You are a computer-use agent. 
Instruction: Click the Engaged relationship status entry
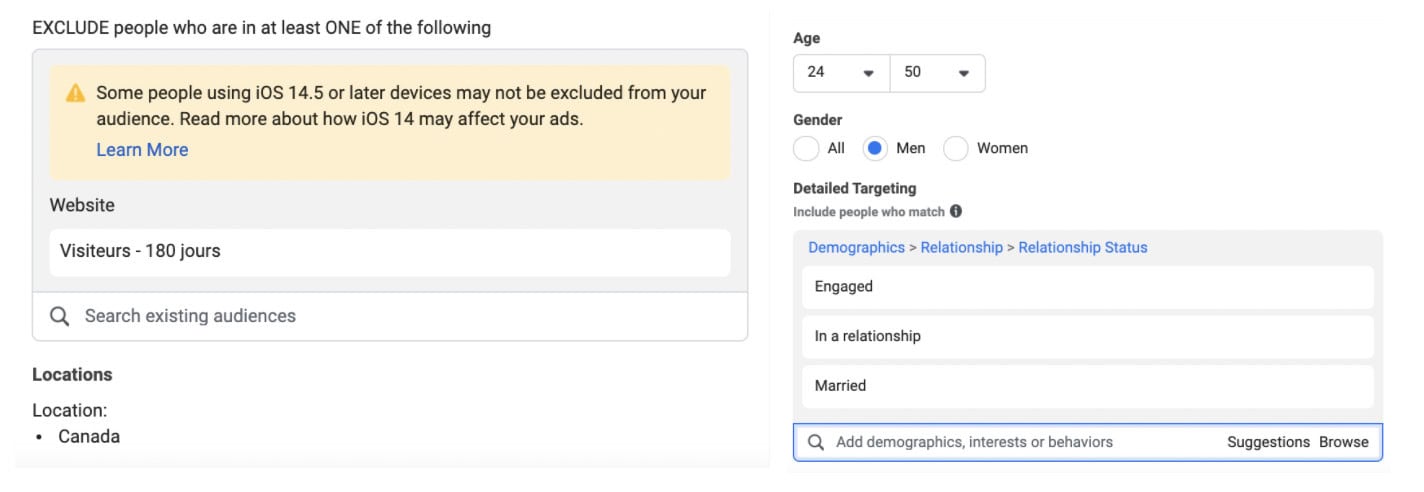(x=1087, y=287)
